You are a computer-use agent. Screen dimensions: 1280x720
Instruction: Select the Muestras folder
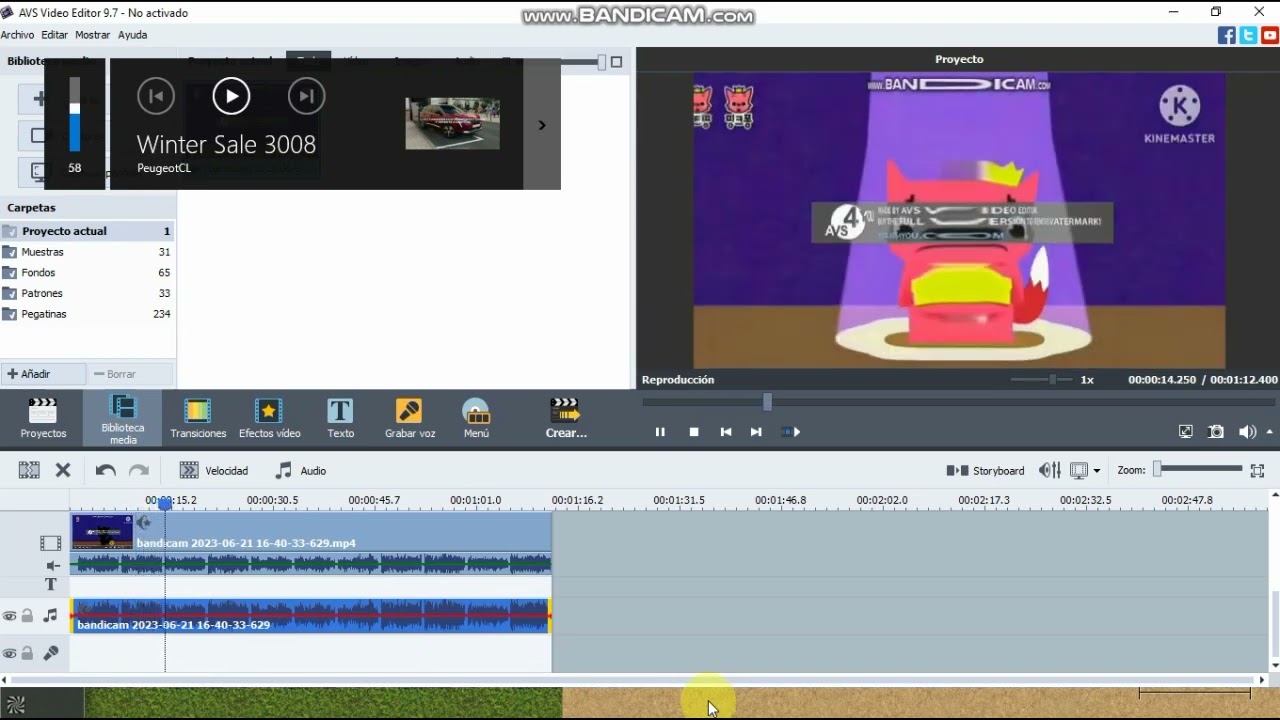tap(87, 252)
